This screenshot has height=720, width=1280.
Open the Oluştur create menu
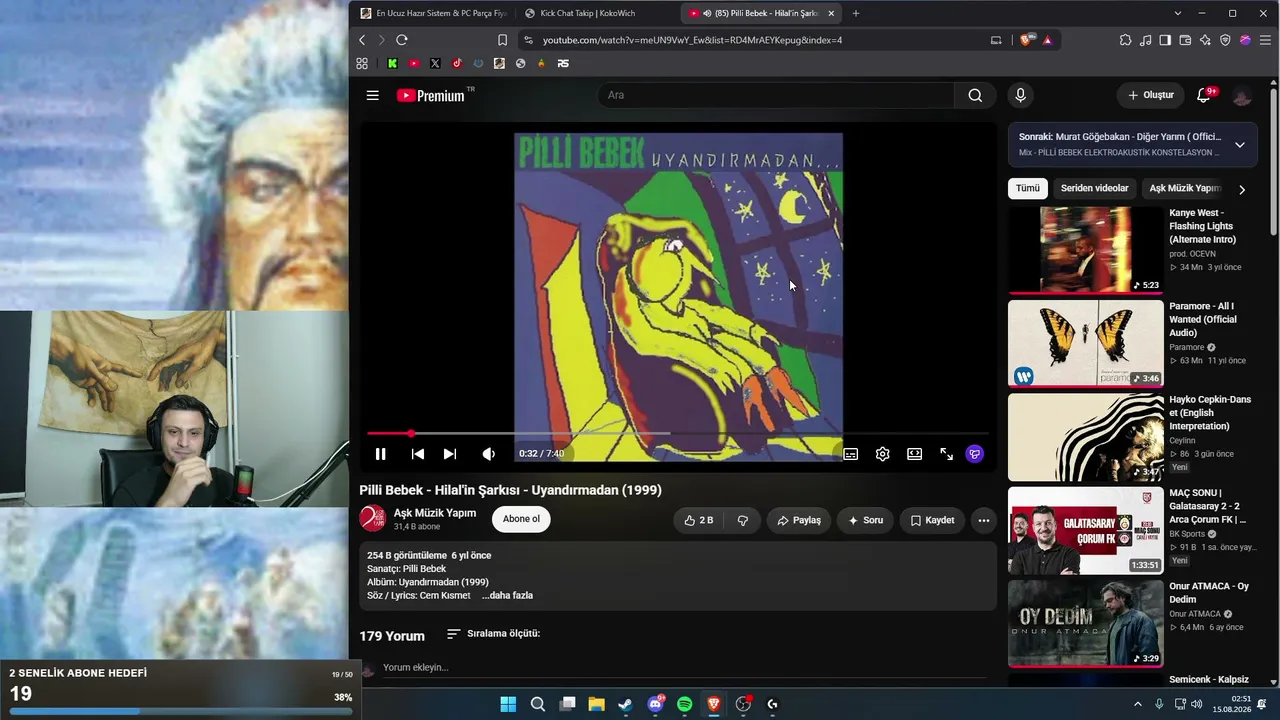click(1150, 95)
